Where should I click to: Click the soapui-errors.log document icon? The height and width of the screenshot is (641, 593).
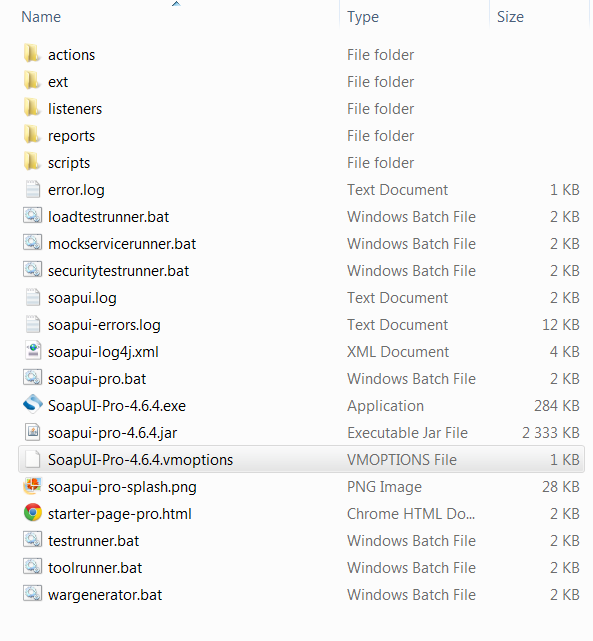pyautogui.click(x=33, y=324)
